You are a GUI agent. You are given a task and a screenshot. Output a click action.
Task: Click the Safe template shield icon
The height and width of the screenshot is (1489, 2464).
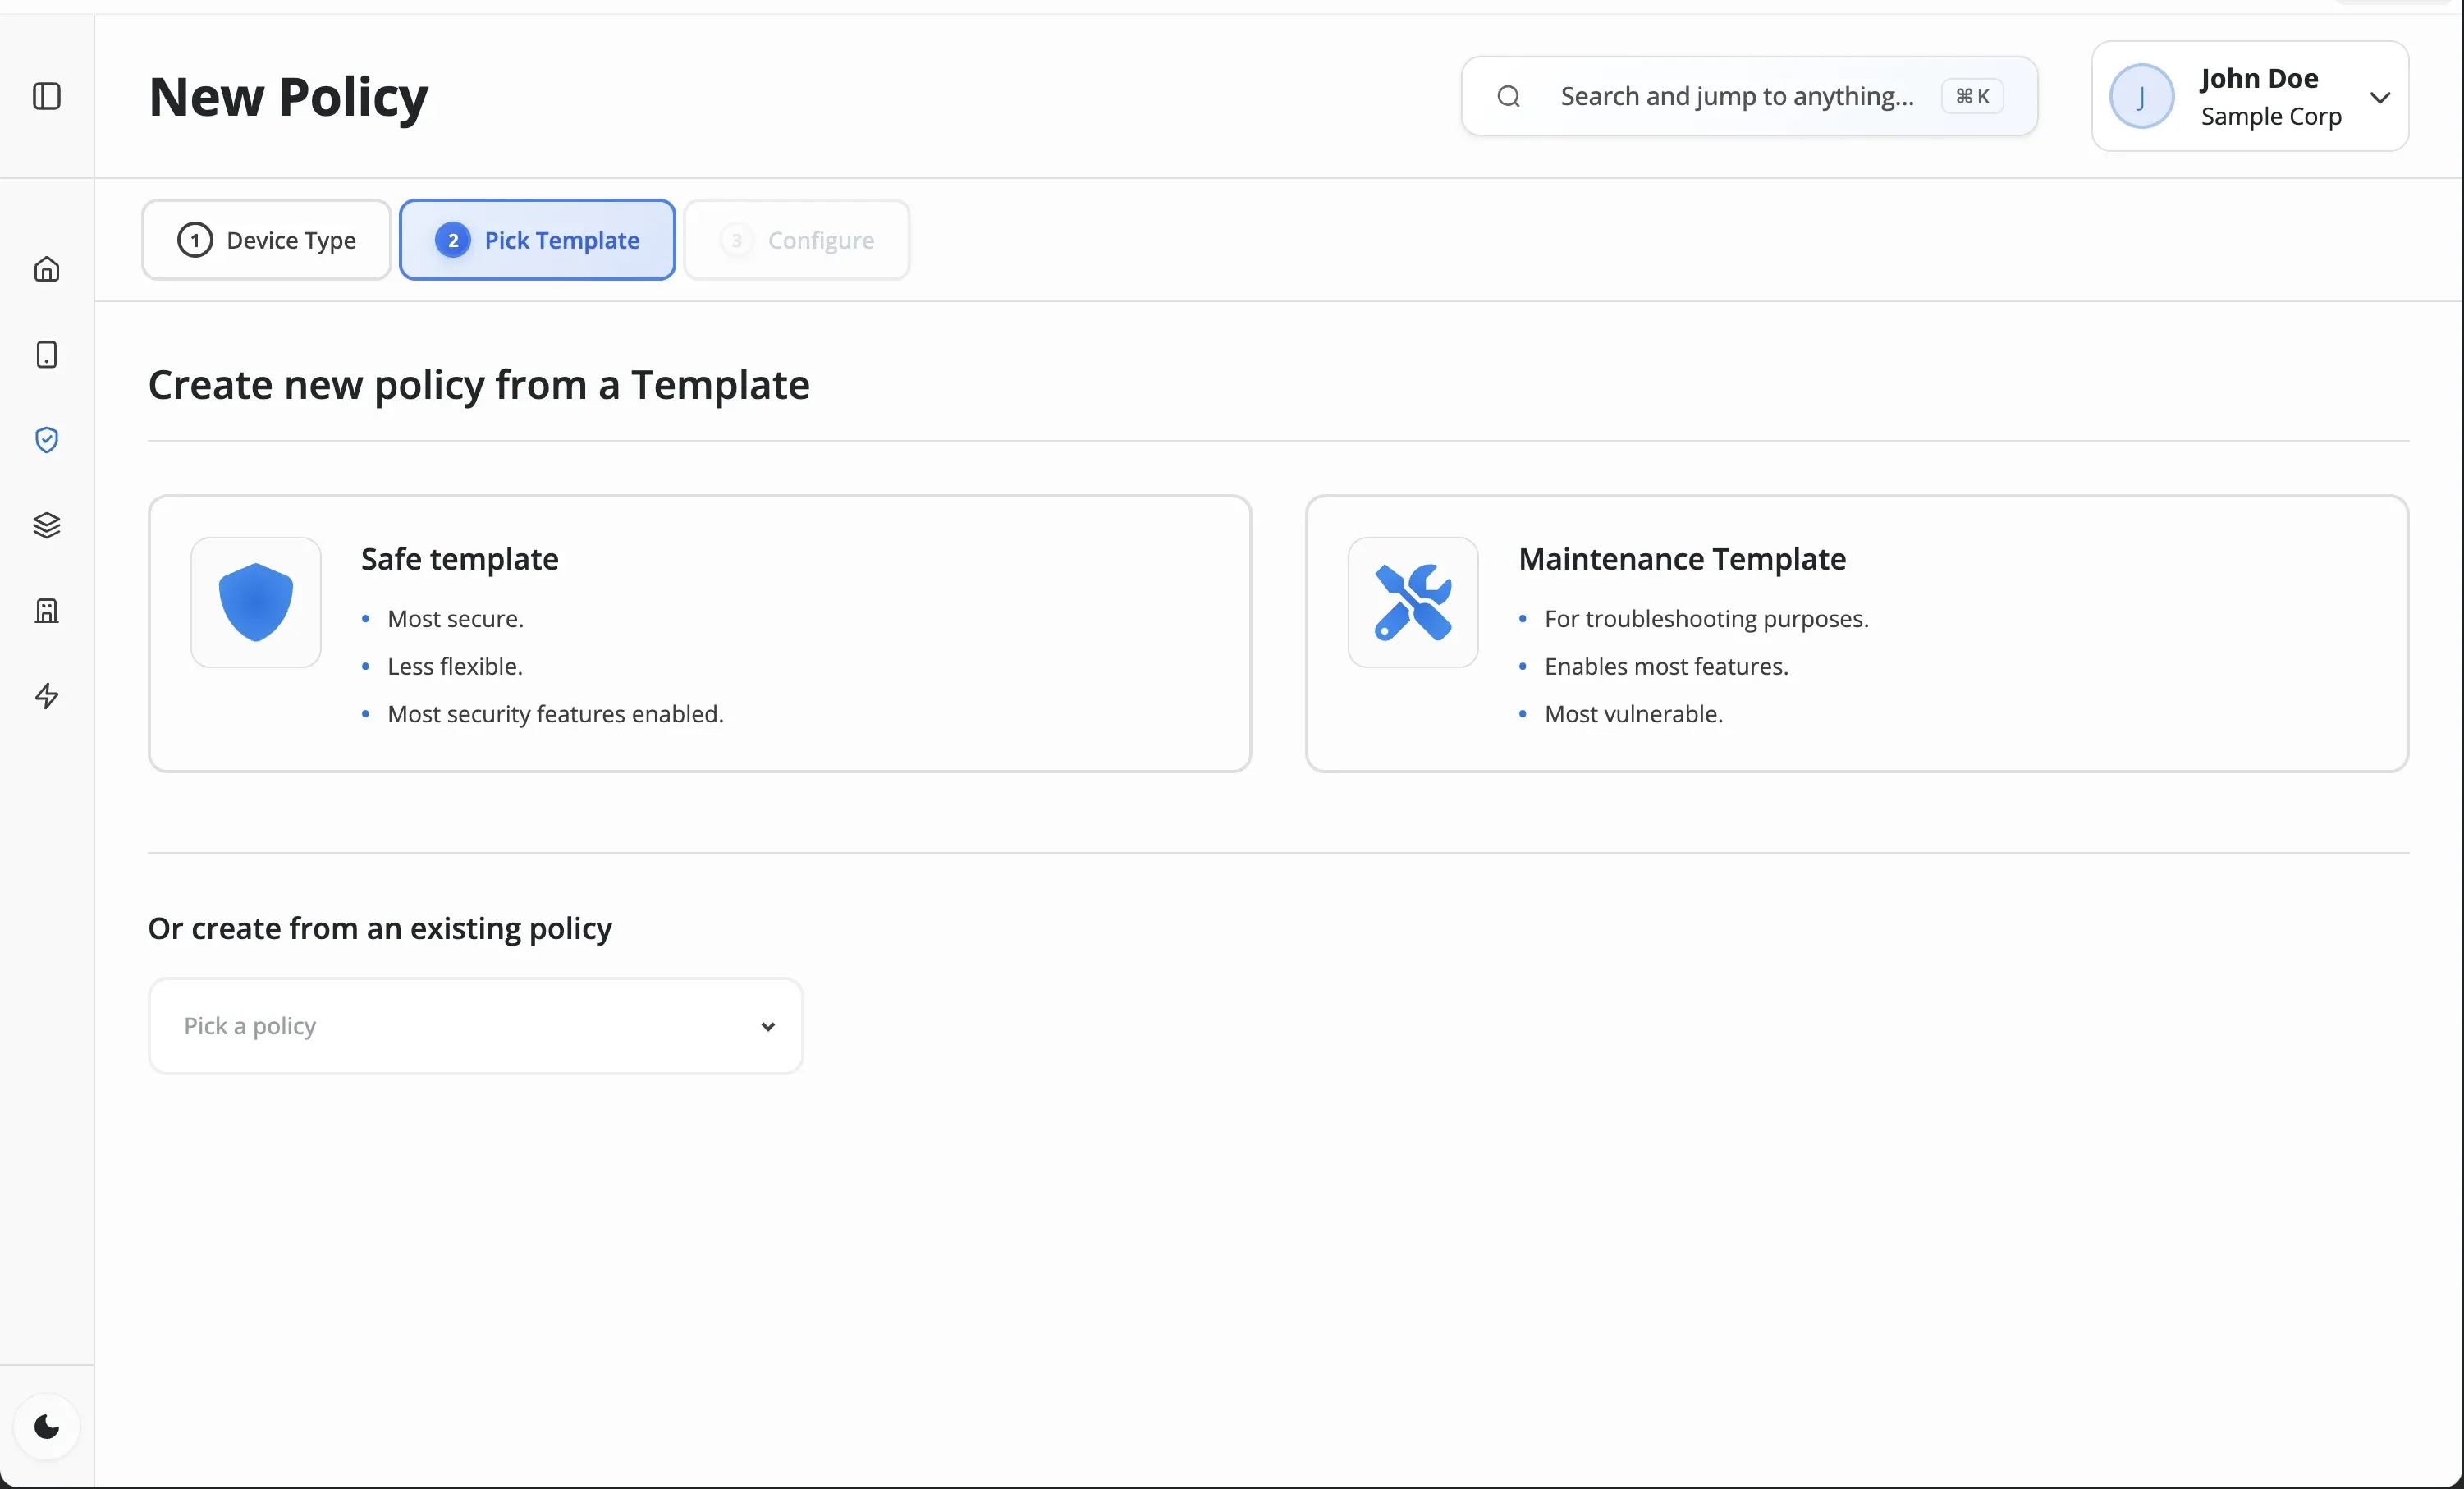coord(256,602)
